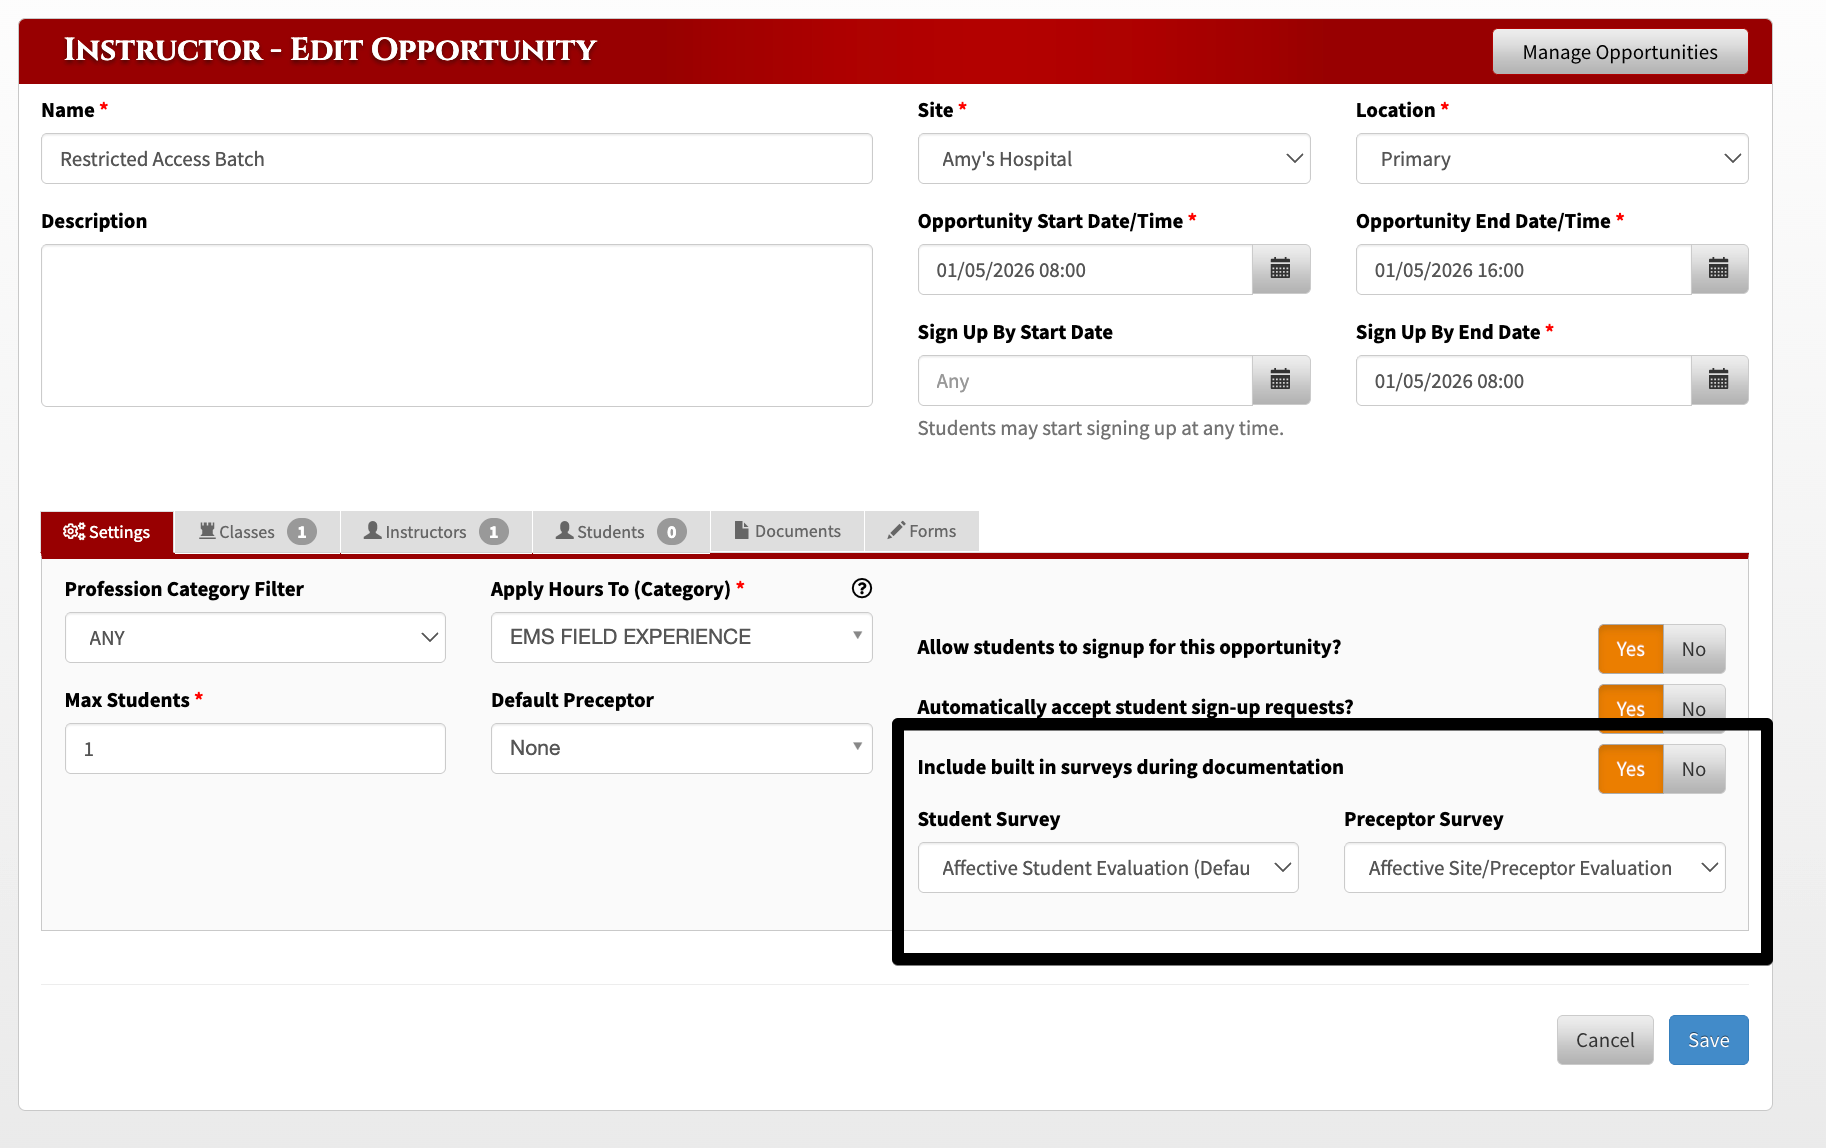Open calendar for Opportunity End Date/Time
1826x1148 pixels.
point(1719,269)
